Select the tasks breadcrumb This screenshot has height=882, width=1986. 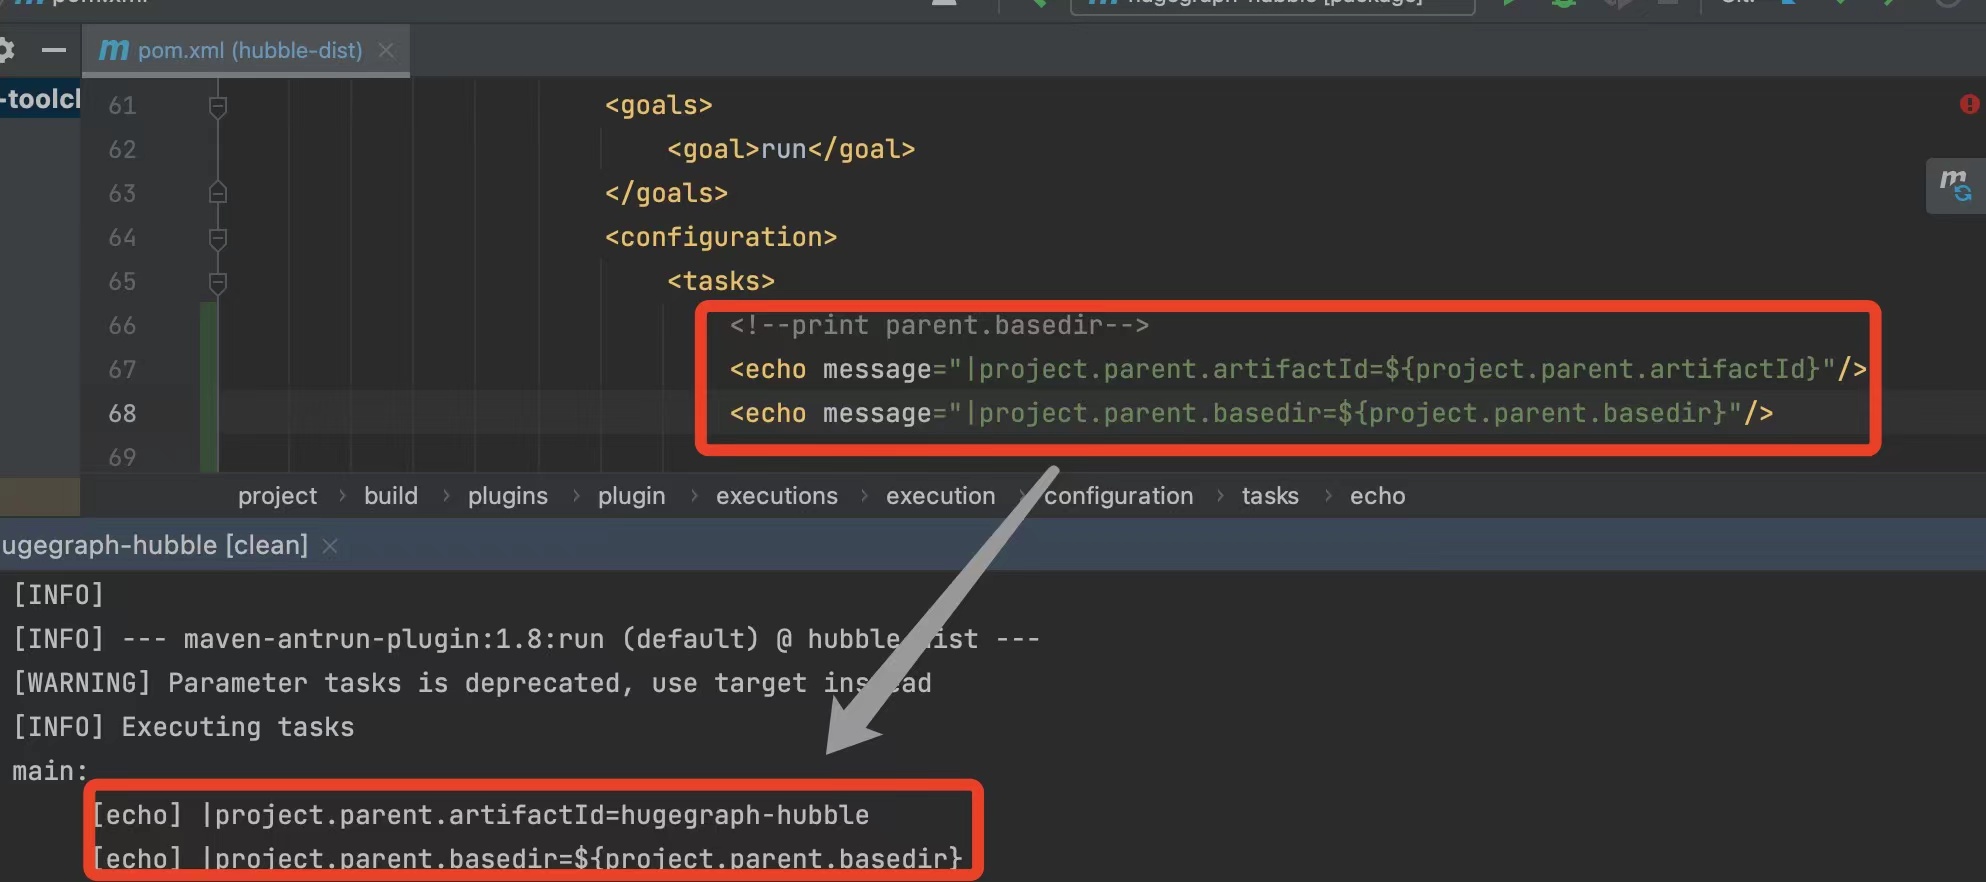1270,496
